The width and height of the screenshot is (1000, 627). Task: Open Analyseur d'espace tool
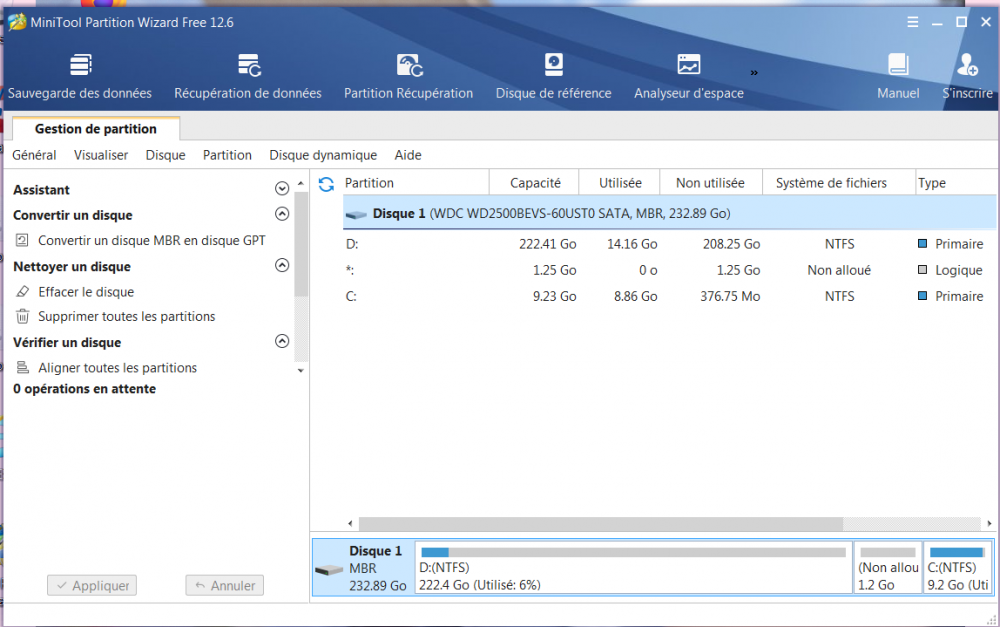point(688,66)
